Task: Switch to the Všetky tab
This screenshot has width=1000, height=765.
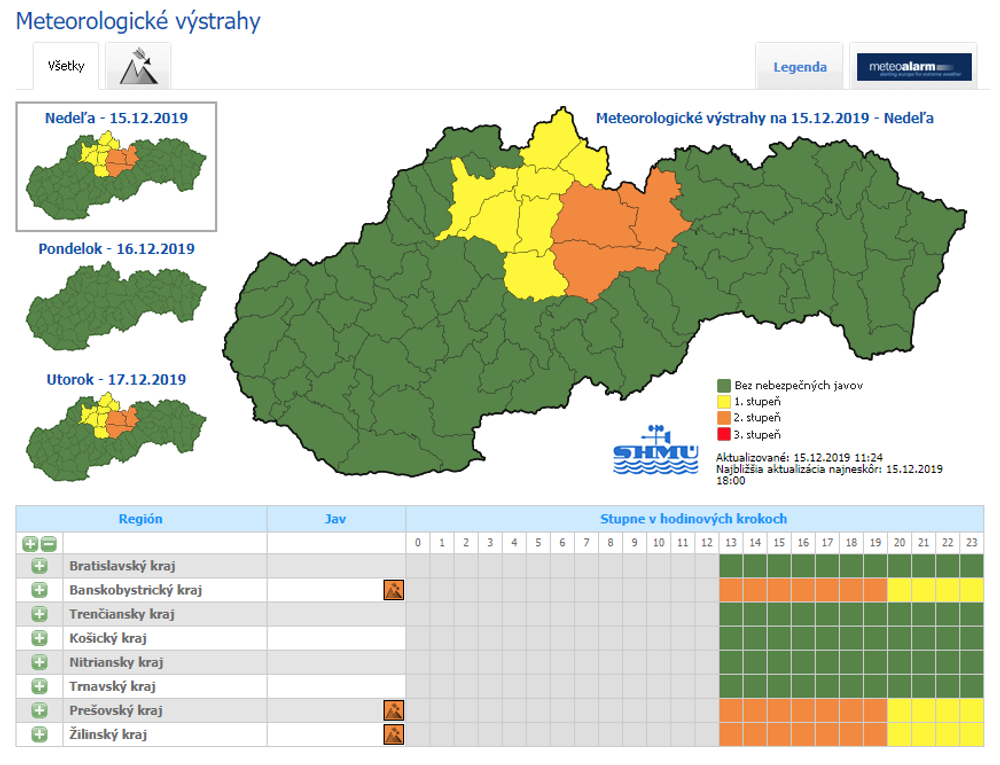Action: coord(66,67)
